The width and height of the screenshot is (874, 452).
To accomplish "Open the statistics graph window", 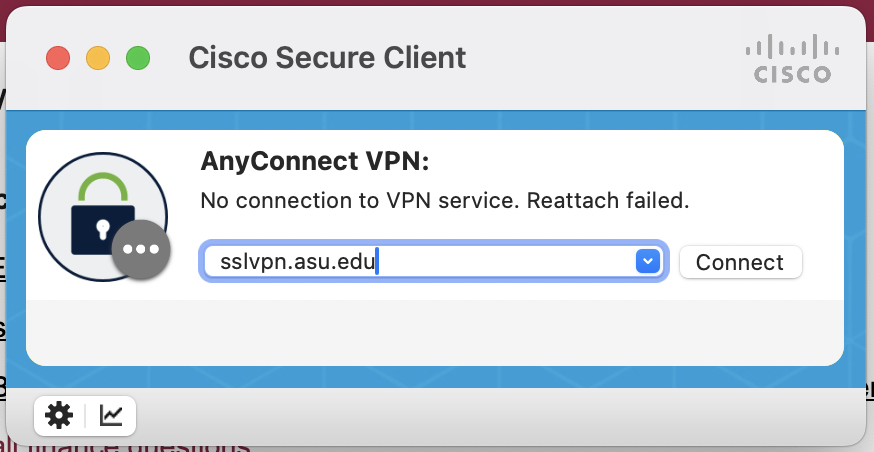I will (111, 415).
